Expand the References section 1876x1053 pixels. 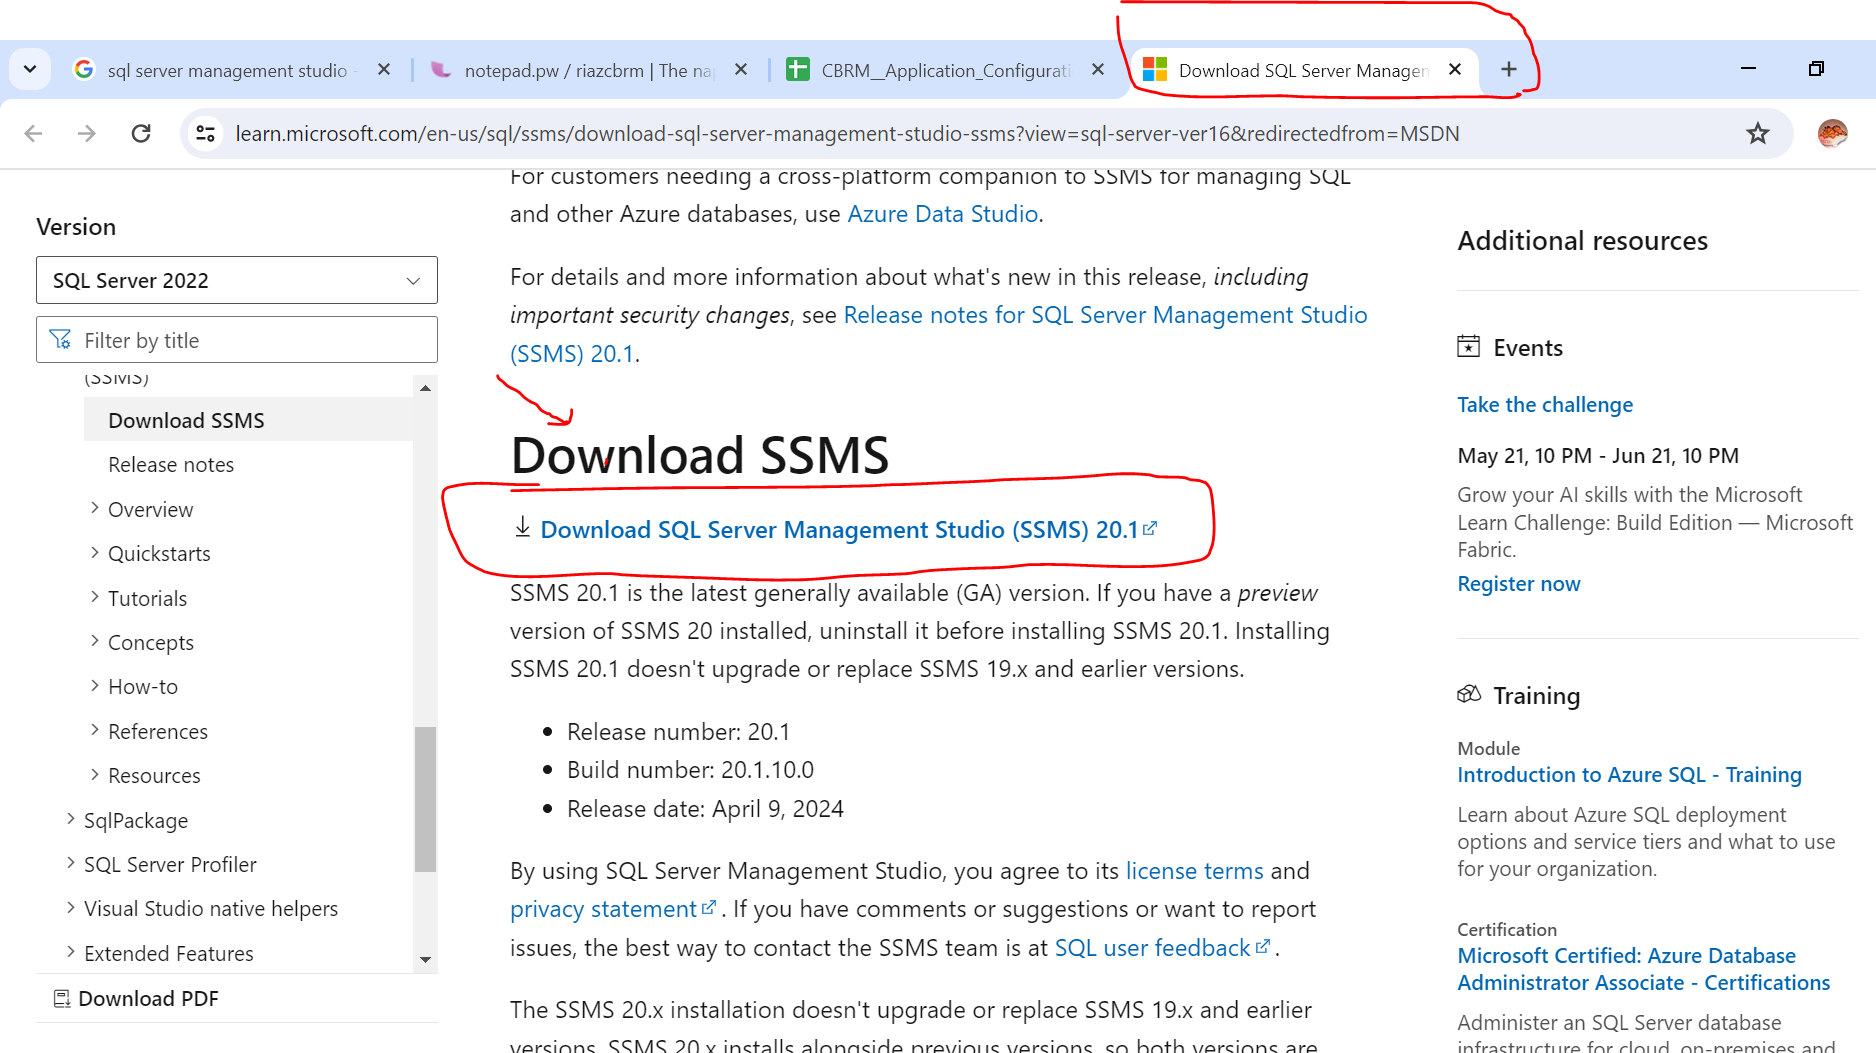click(95, 730)
